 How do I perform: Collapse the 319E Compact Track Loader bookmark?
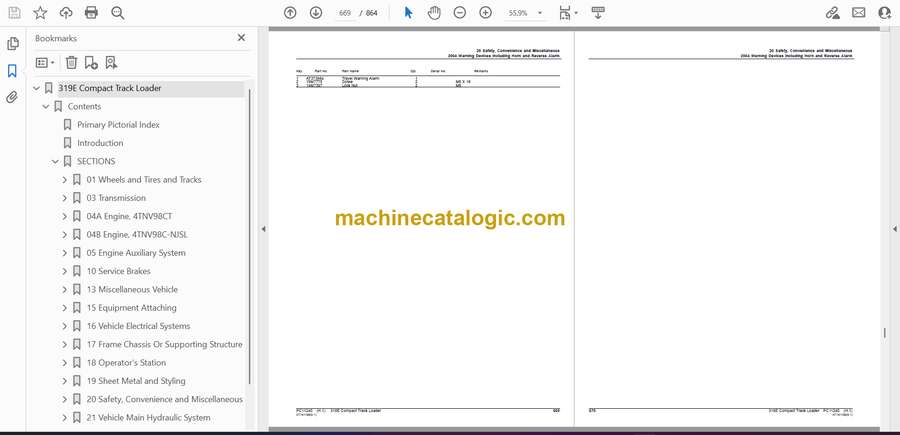(x=37, y=88)
